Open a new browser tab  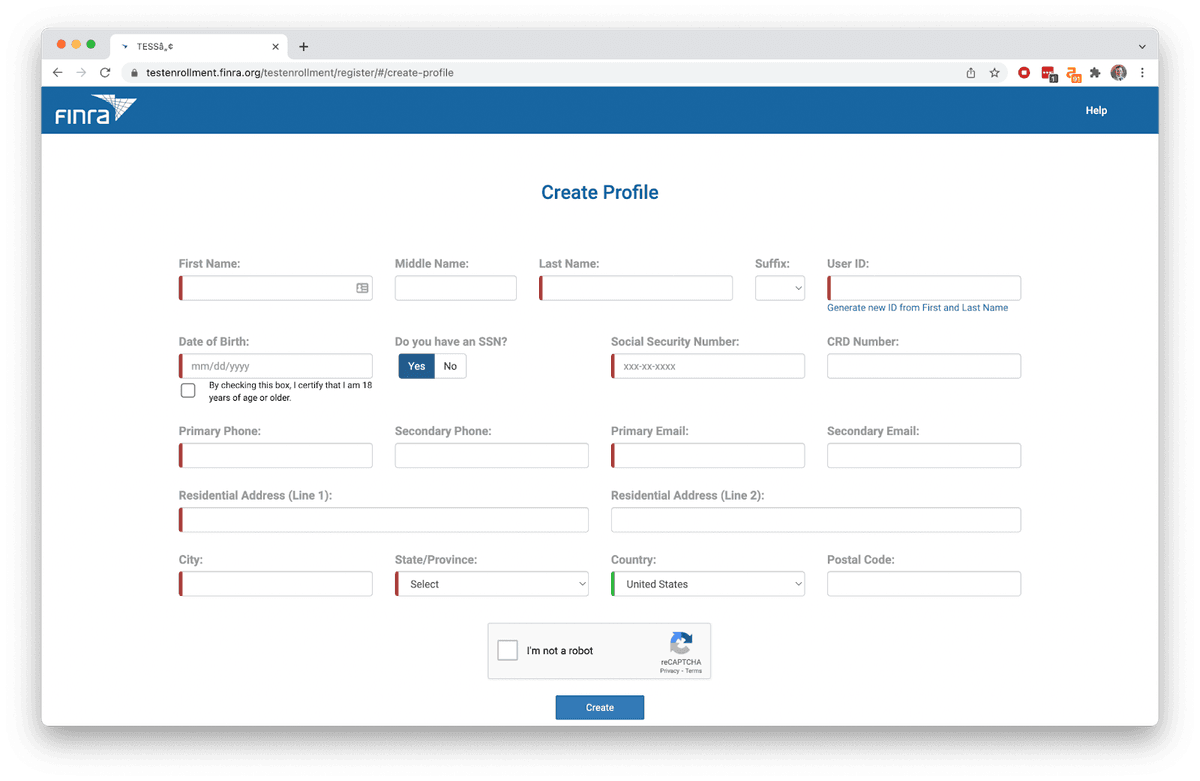coord(304,46)
